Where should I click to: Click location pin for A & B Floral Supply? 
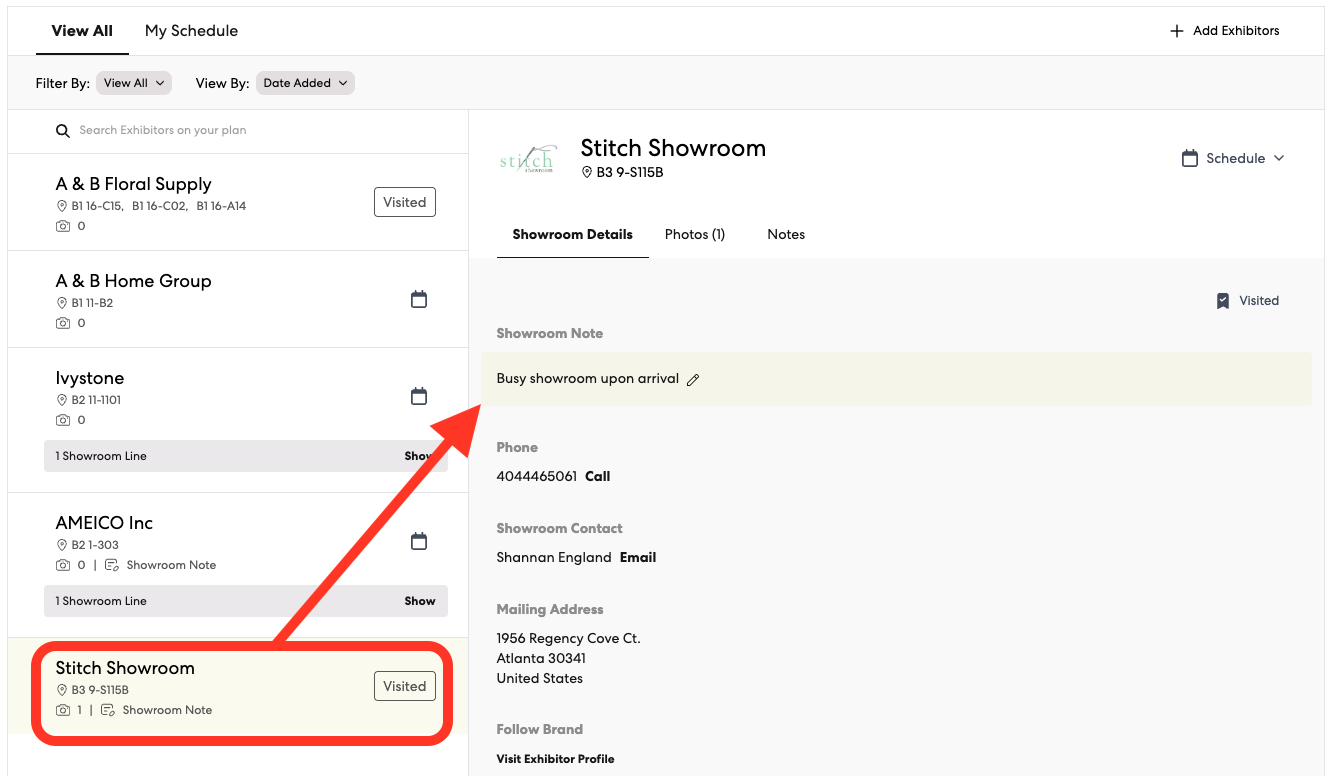click(62, 206)
